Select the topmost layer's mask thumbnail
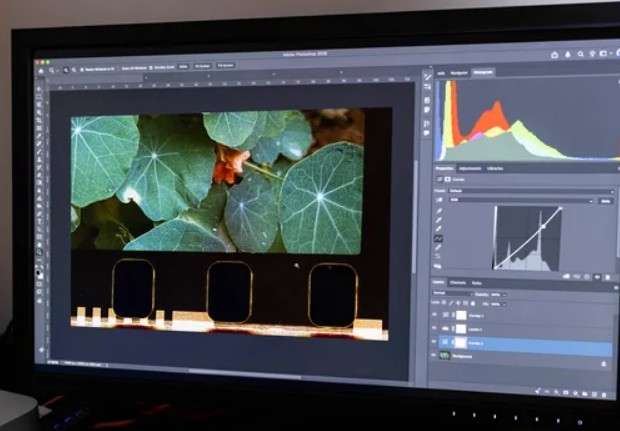620x431 pixels. (461, 316)
